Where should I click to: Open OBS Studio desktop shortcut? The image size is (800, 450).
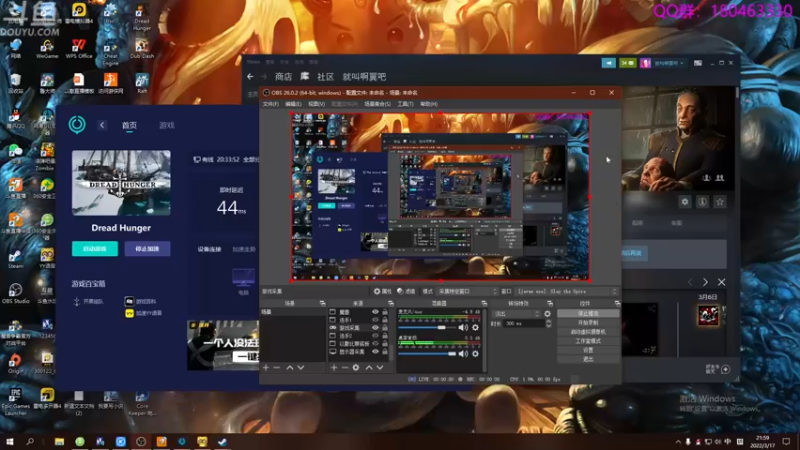(x=15, y=293)
